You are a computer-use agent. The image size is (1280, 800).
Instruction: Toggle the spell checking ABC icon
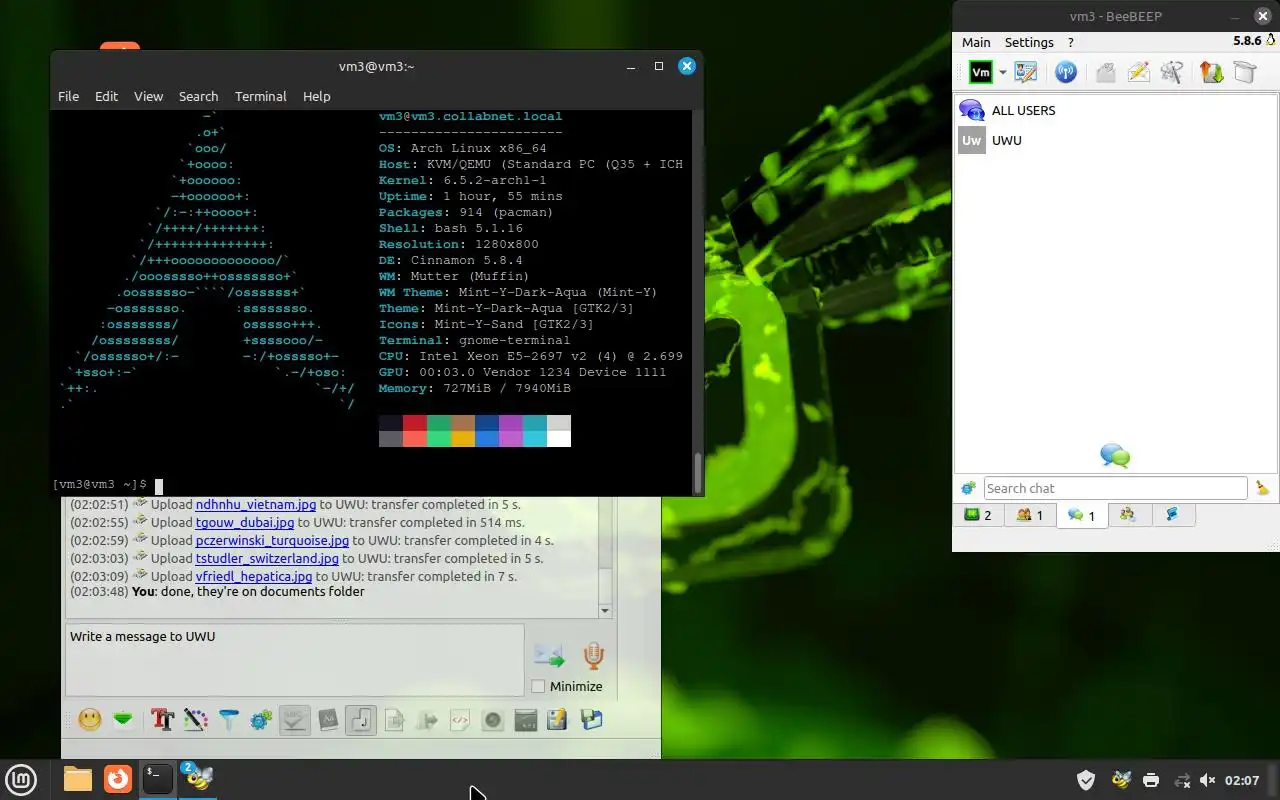294,719
